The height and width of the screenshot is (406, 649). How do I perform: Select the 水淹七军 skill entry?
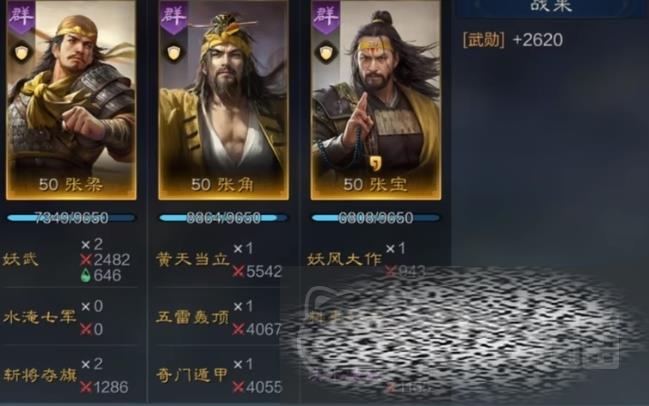[x=40, y=317]
